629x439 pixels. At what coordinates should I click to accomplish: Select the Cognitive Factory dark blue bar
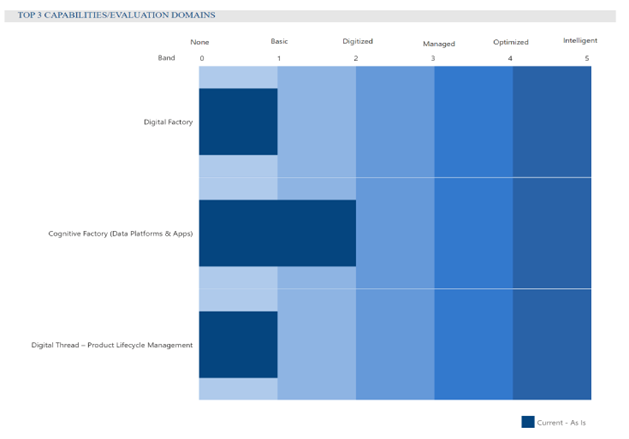pyautogui.click(x=277, y=233)
